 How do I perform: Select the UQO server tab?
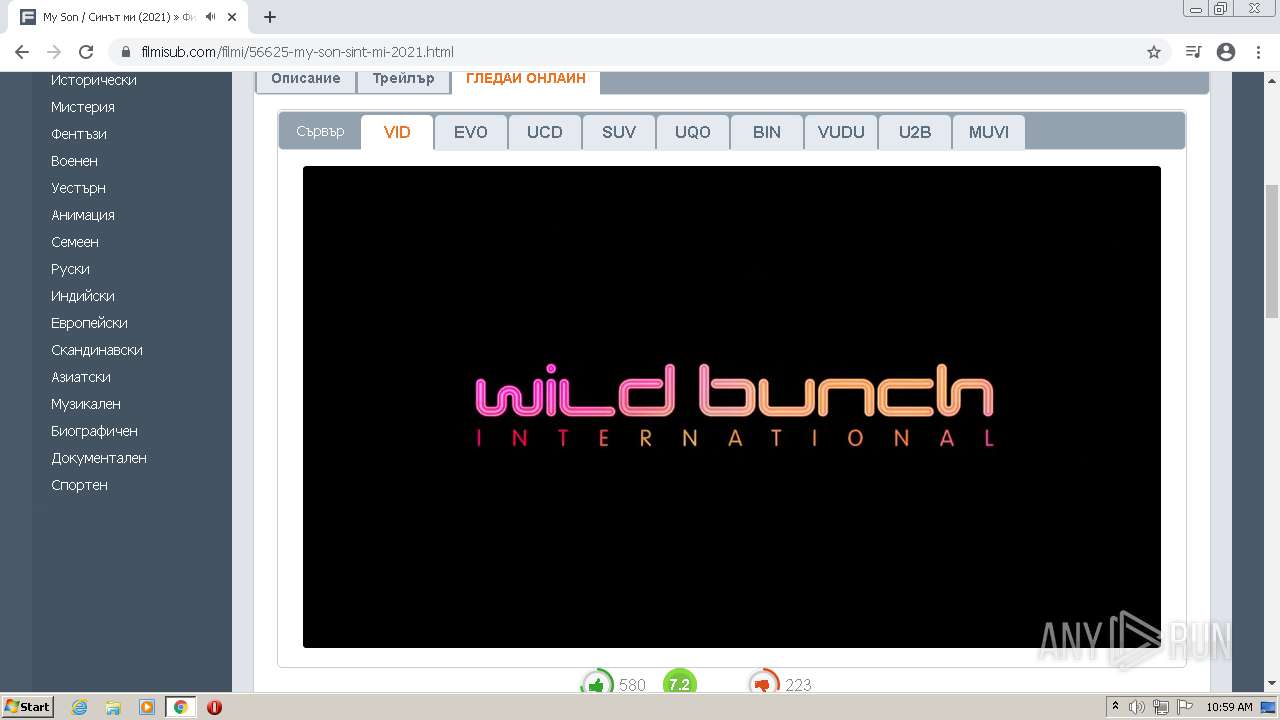[x=693, y=132]
